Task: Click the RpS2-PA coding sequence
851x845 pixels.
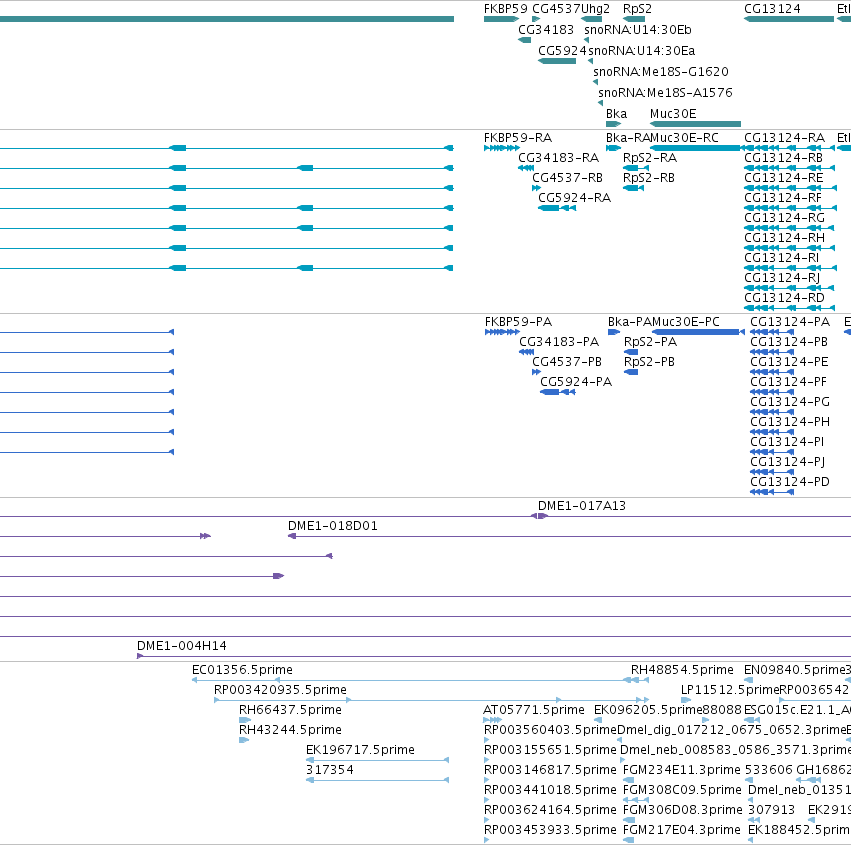Action: click(x=631, y=352)
